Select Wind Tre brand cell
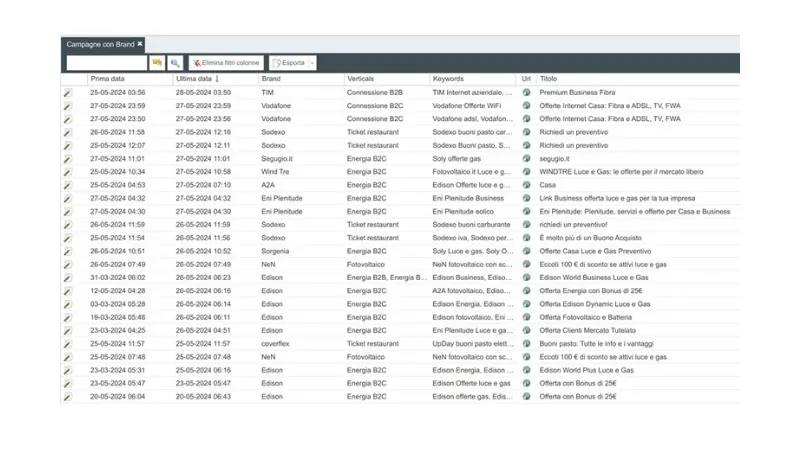This screenshot has height=450, width=800. pyautogui.click(x=275, y=172)
